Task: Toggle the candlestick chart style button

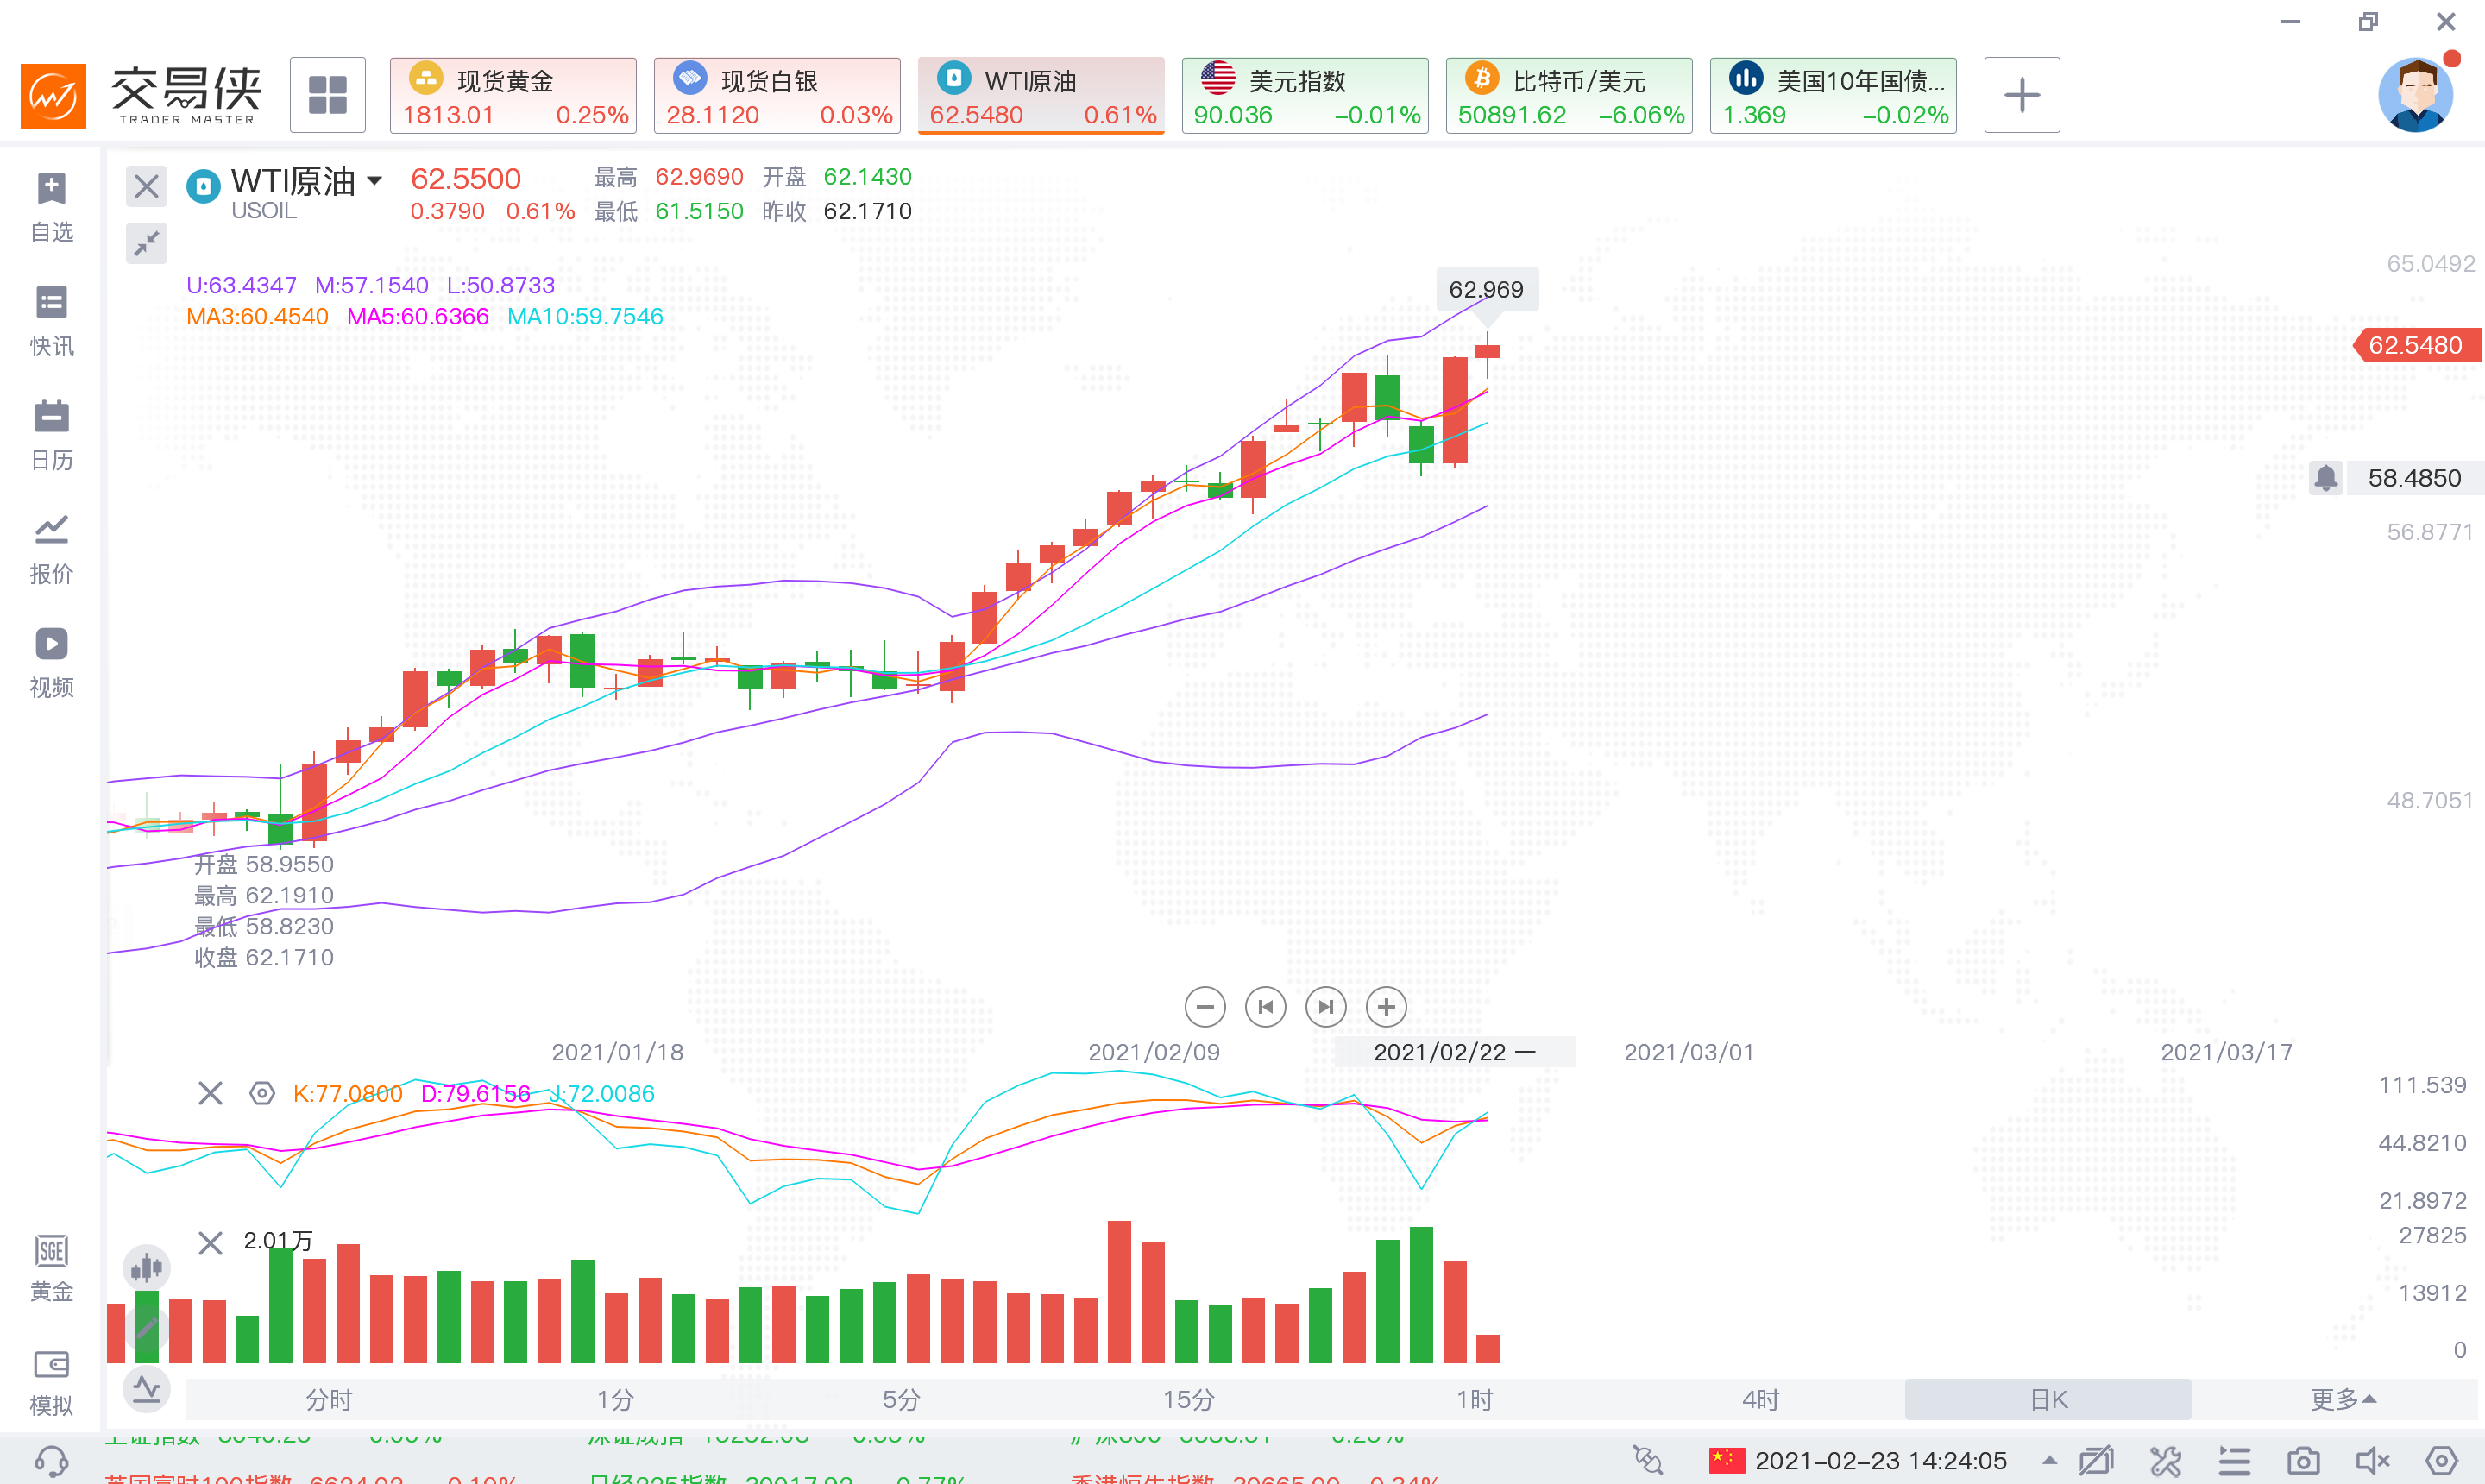Action: tap(146, 1268)
